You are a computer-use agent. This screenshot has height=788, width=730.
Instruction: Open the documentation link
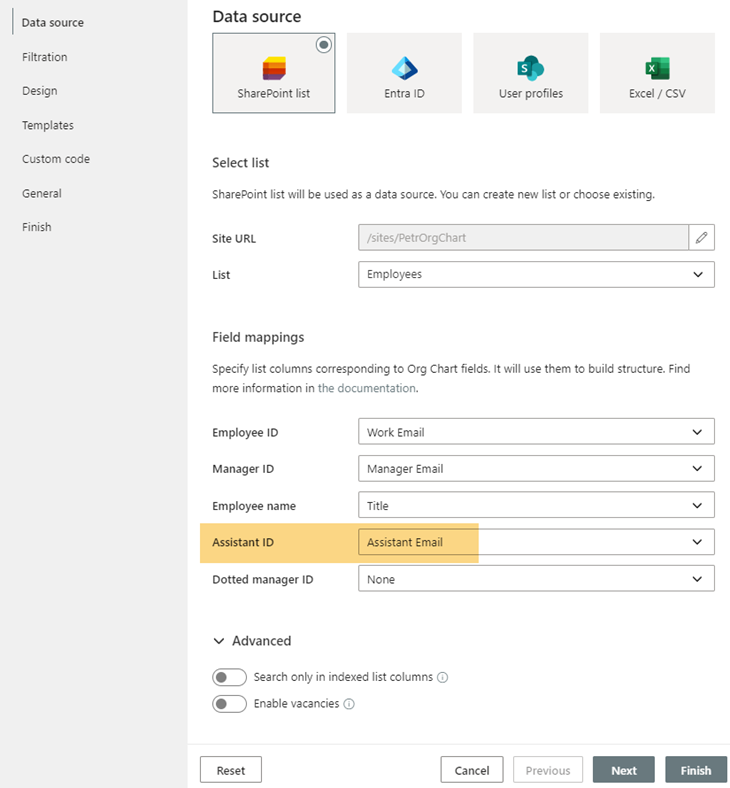367,388
